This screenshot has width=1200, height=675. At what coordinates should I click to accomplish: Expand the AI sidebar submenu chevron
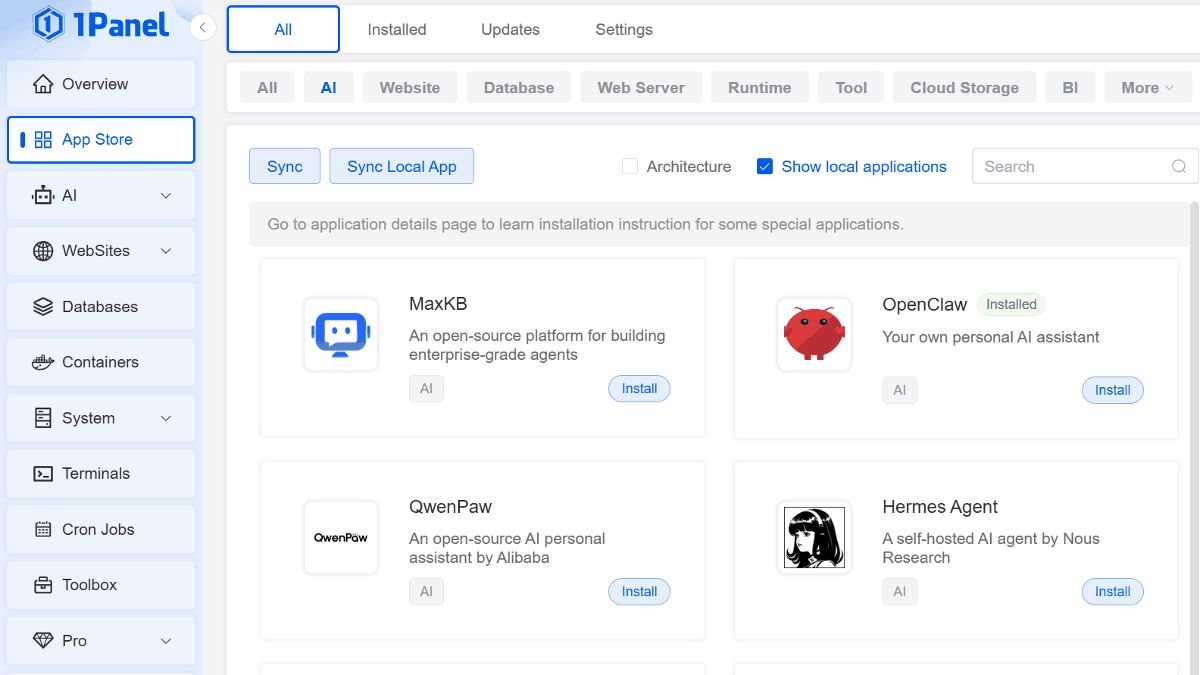tap(166, 196)
